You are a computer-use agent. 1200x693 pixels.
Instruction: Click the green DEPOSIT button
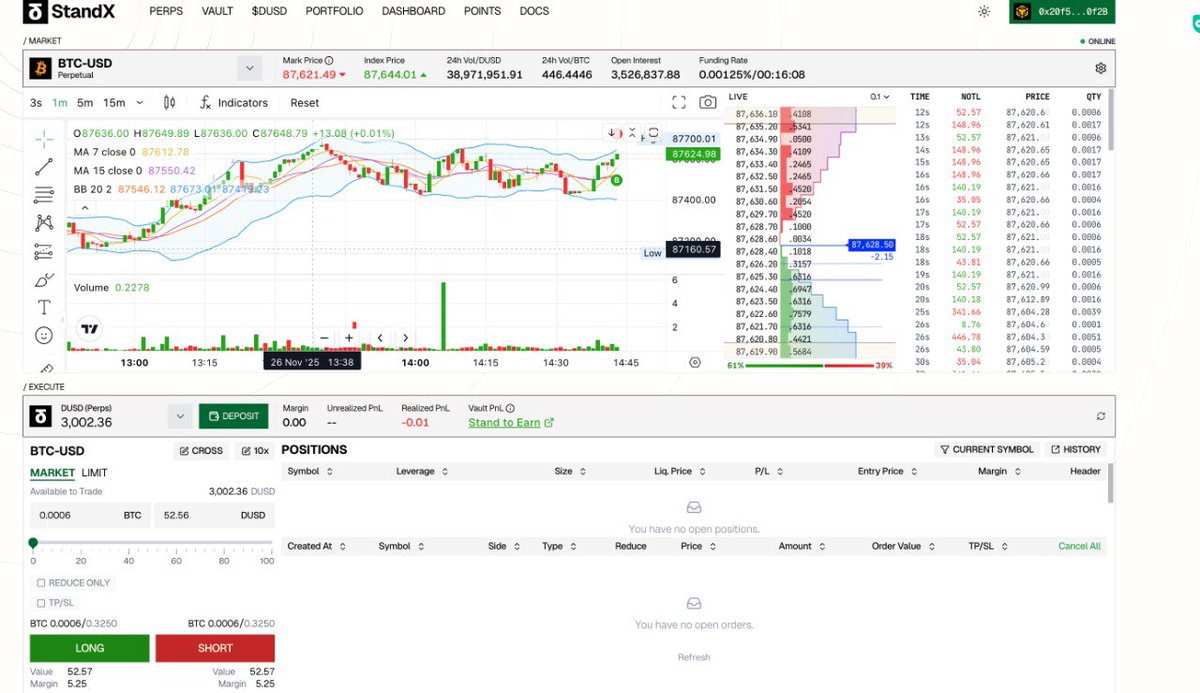(233, 415)
